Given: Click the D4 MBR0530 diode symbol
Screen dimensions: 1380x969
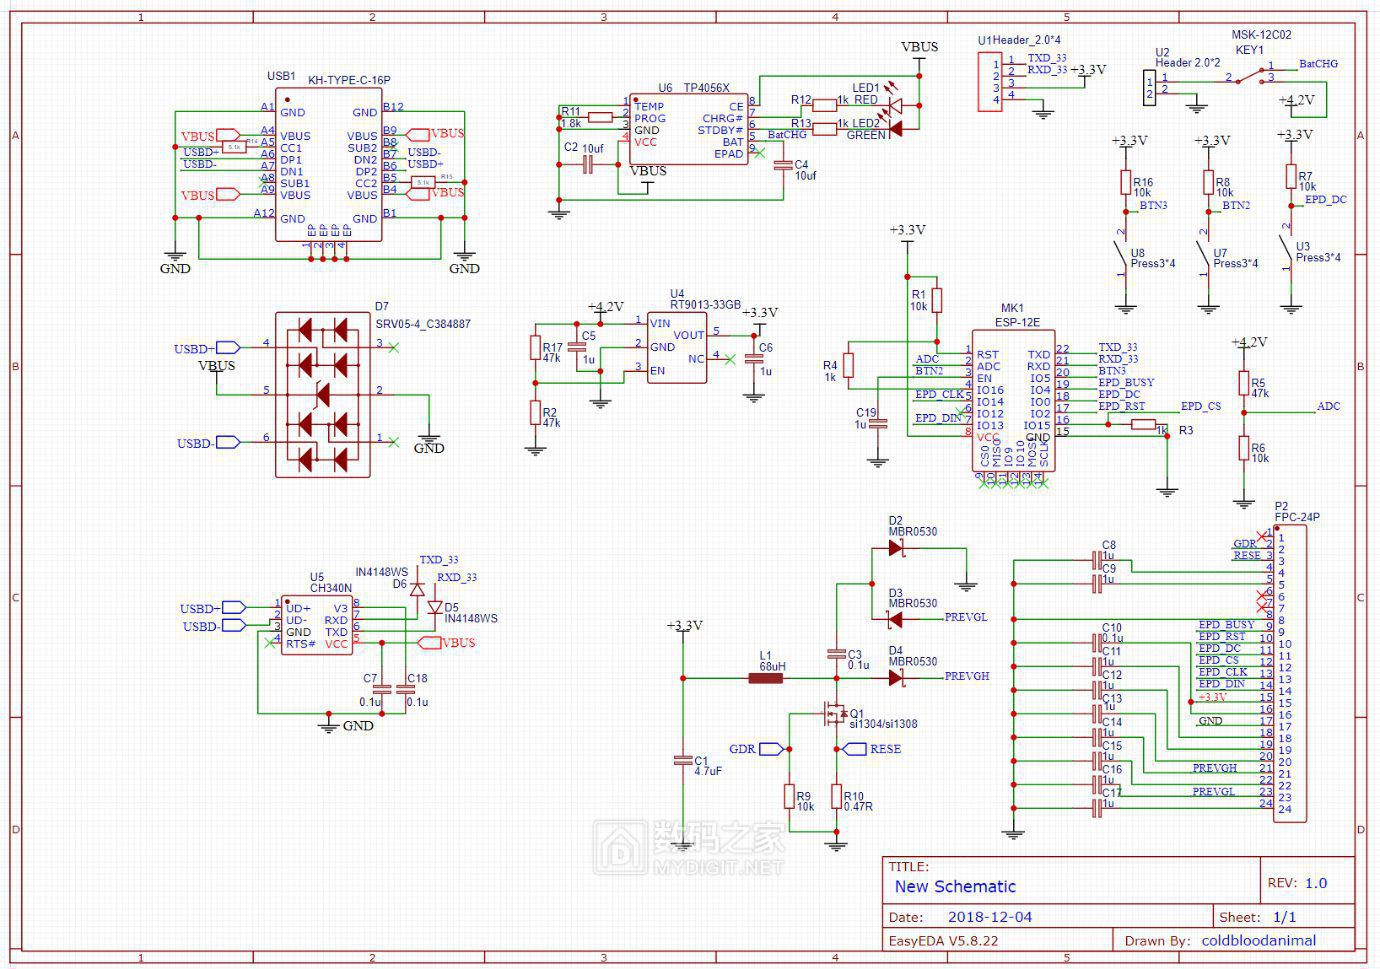Looking at the screenshot, I should [896, 678].
